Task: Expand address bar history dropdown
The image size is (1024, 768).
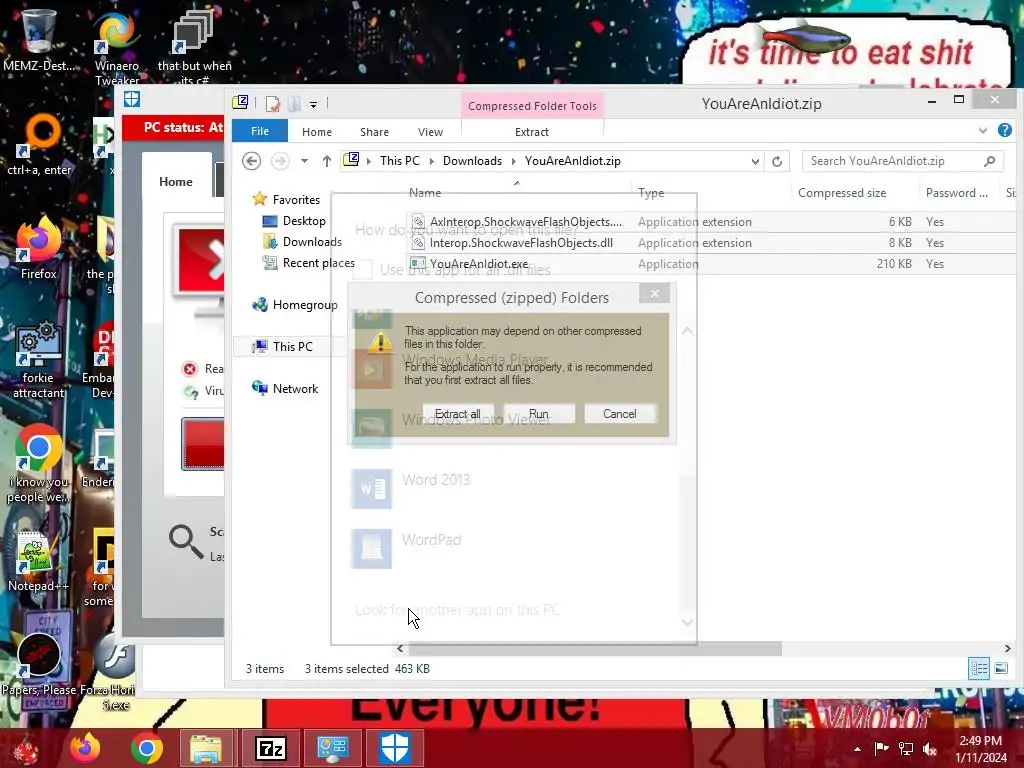Action: coord(755,161)
